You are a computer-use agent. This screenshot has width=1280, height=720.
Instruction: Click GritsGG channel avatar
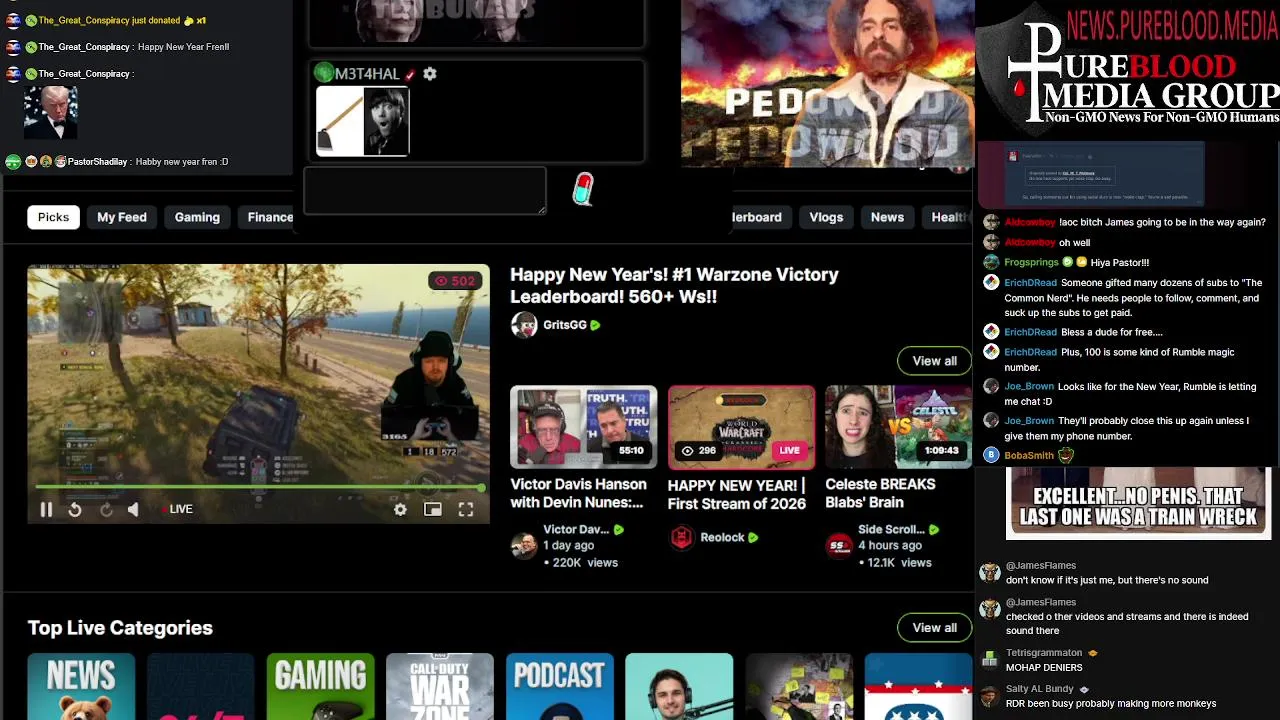click(524, 325)
